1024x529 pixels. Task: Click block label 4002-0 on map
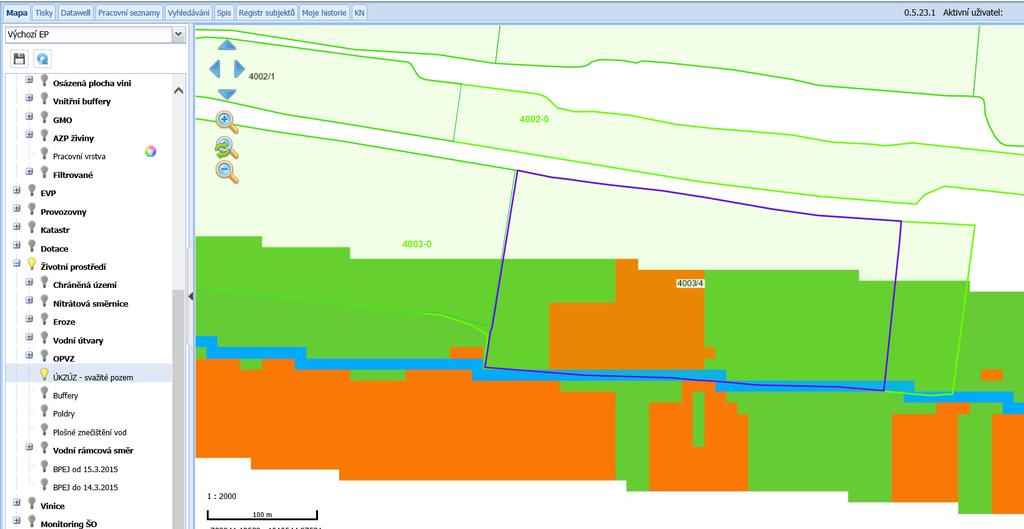(x=534, y=119)
